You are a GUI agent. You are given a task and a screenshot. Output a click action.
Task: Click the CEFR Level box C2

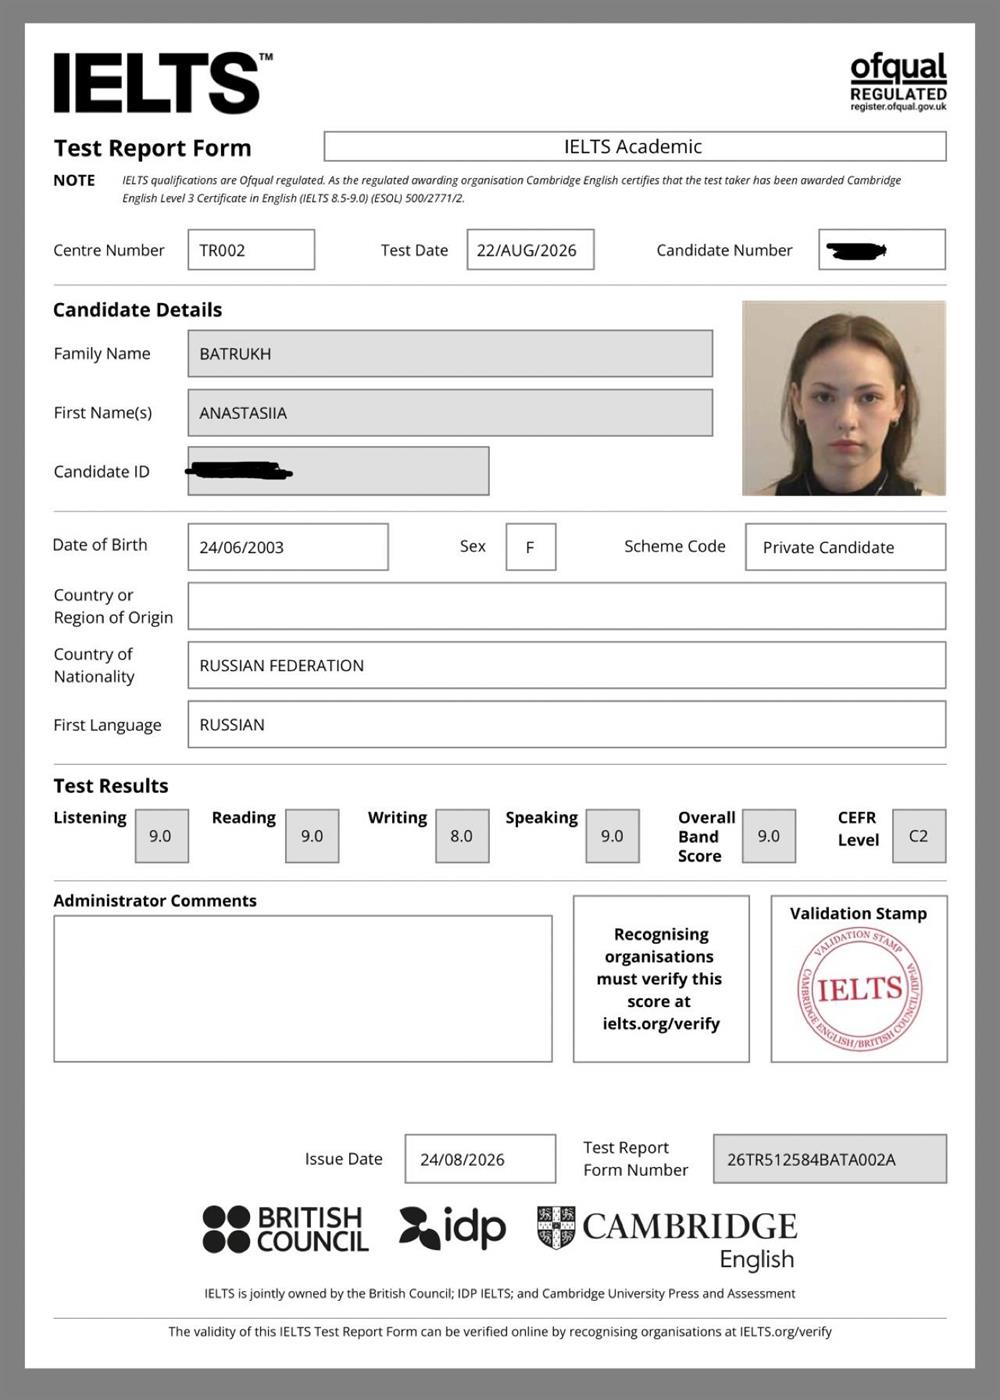click(919, 836)
